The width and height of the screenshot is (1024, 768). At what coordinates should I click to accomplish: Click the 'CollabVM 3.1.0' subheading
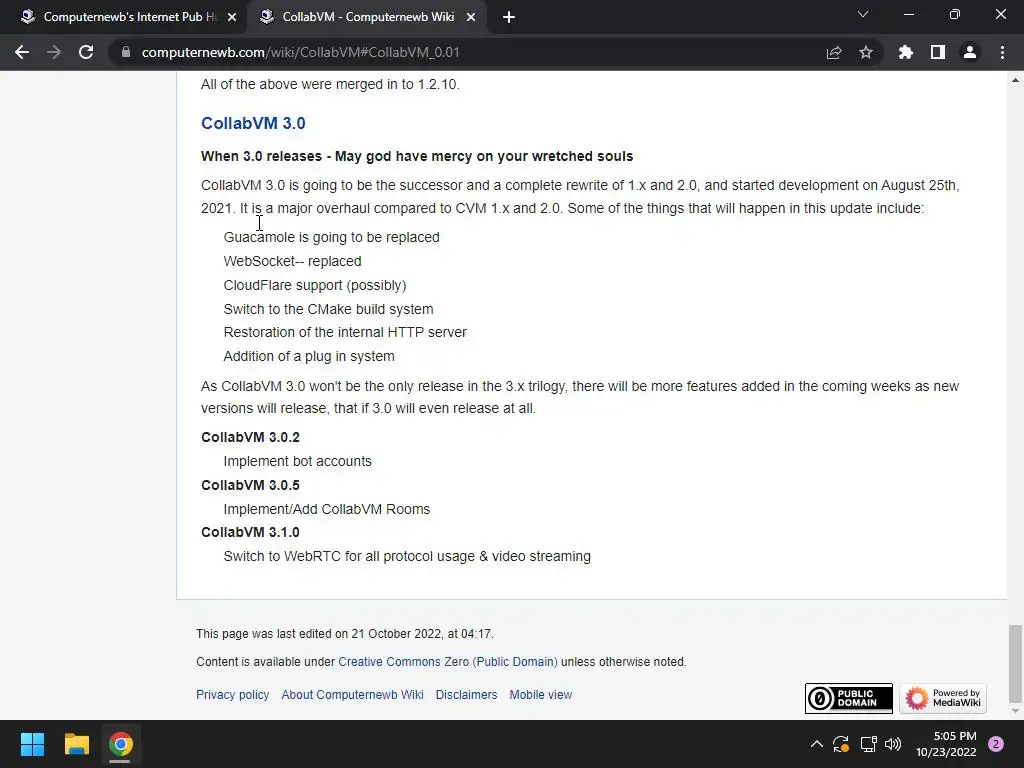[x=250, y=532]
